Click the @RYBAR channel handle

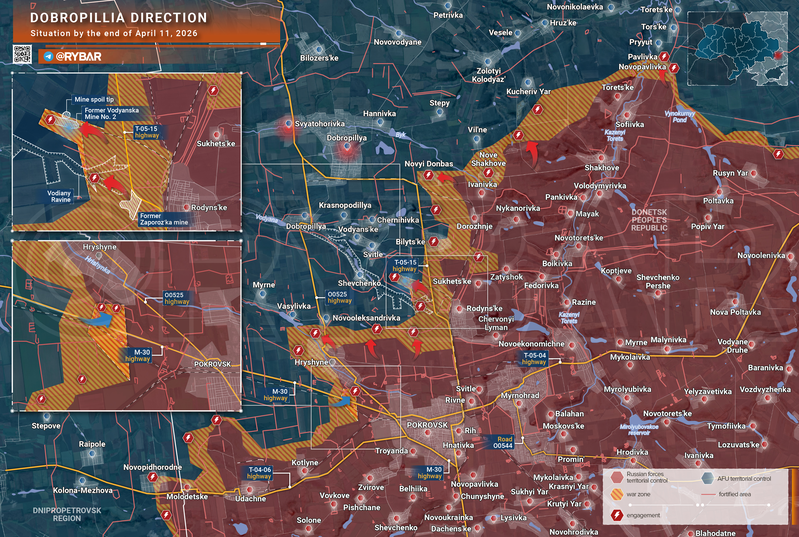coord(78,57)
